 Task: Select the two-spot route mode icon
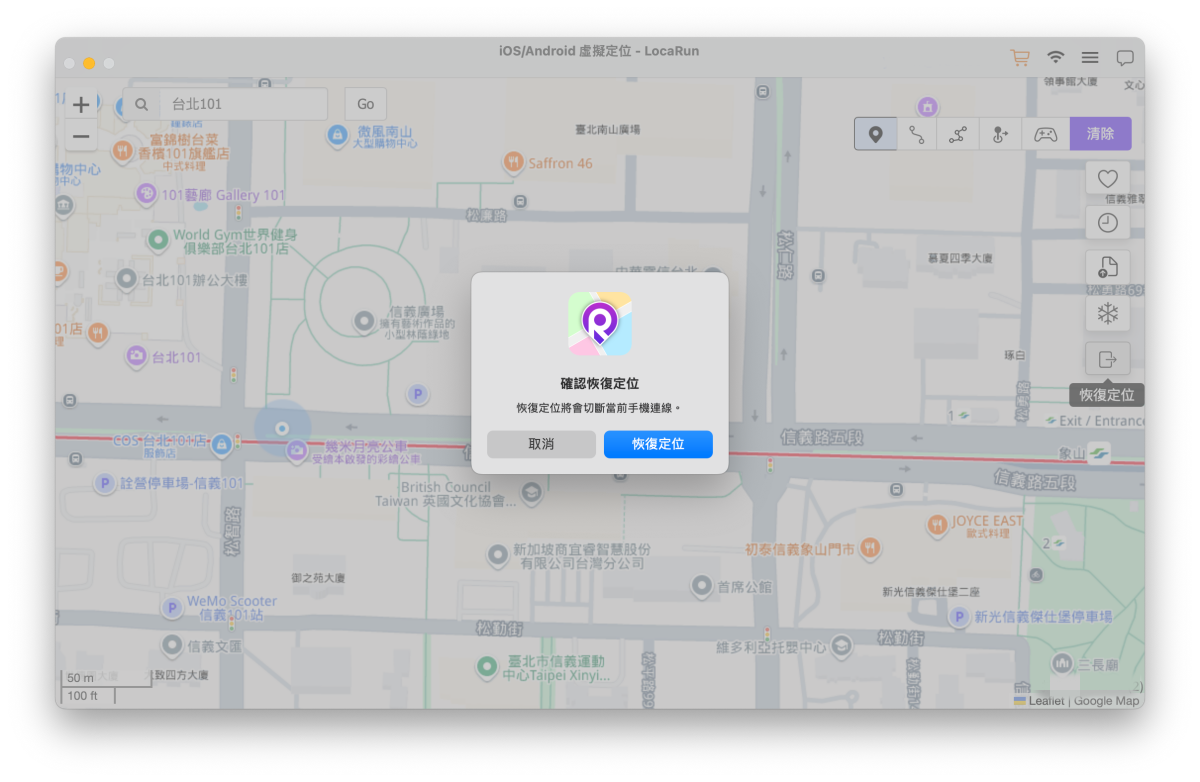coord(917,134)
